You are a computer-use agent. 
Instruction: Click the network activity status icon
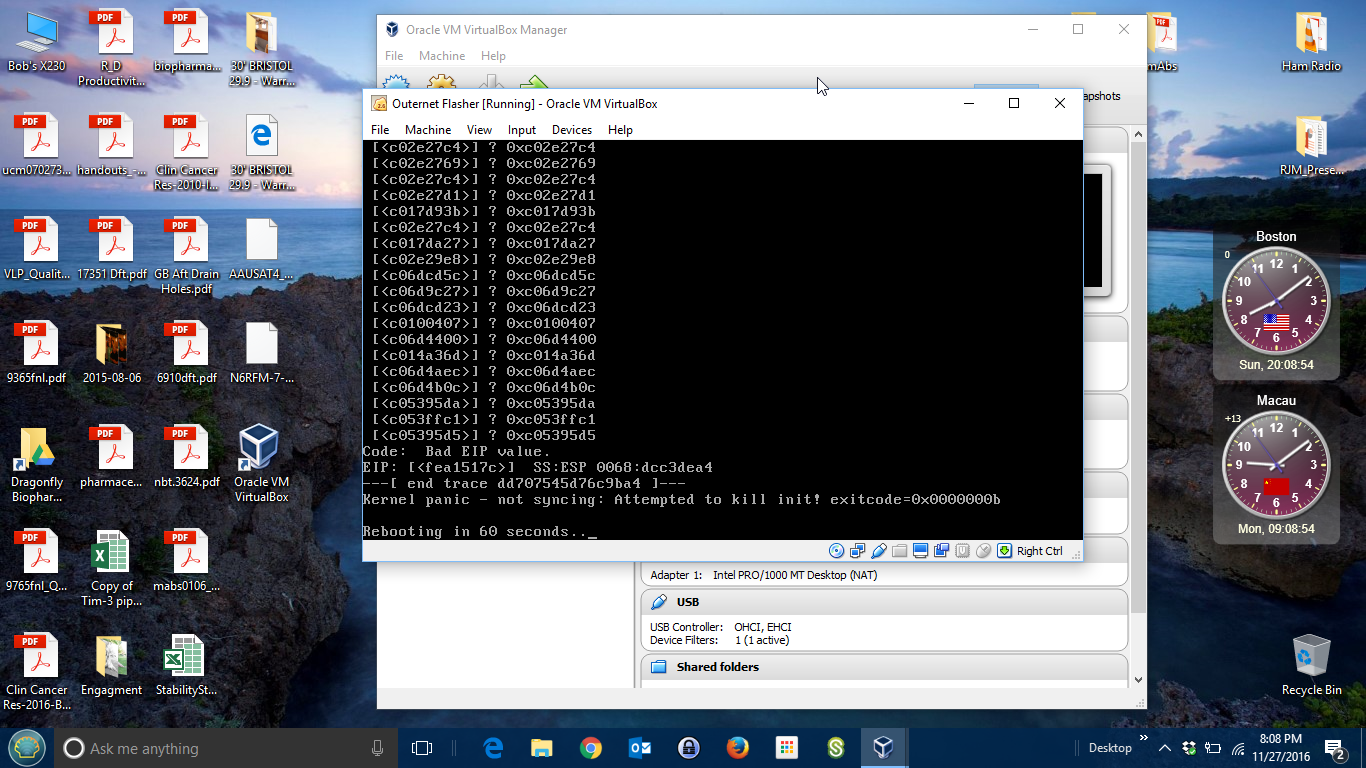(x=858, y=551)
